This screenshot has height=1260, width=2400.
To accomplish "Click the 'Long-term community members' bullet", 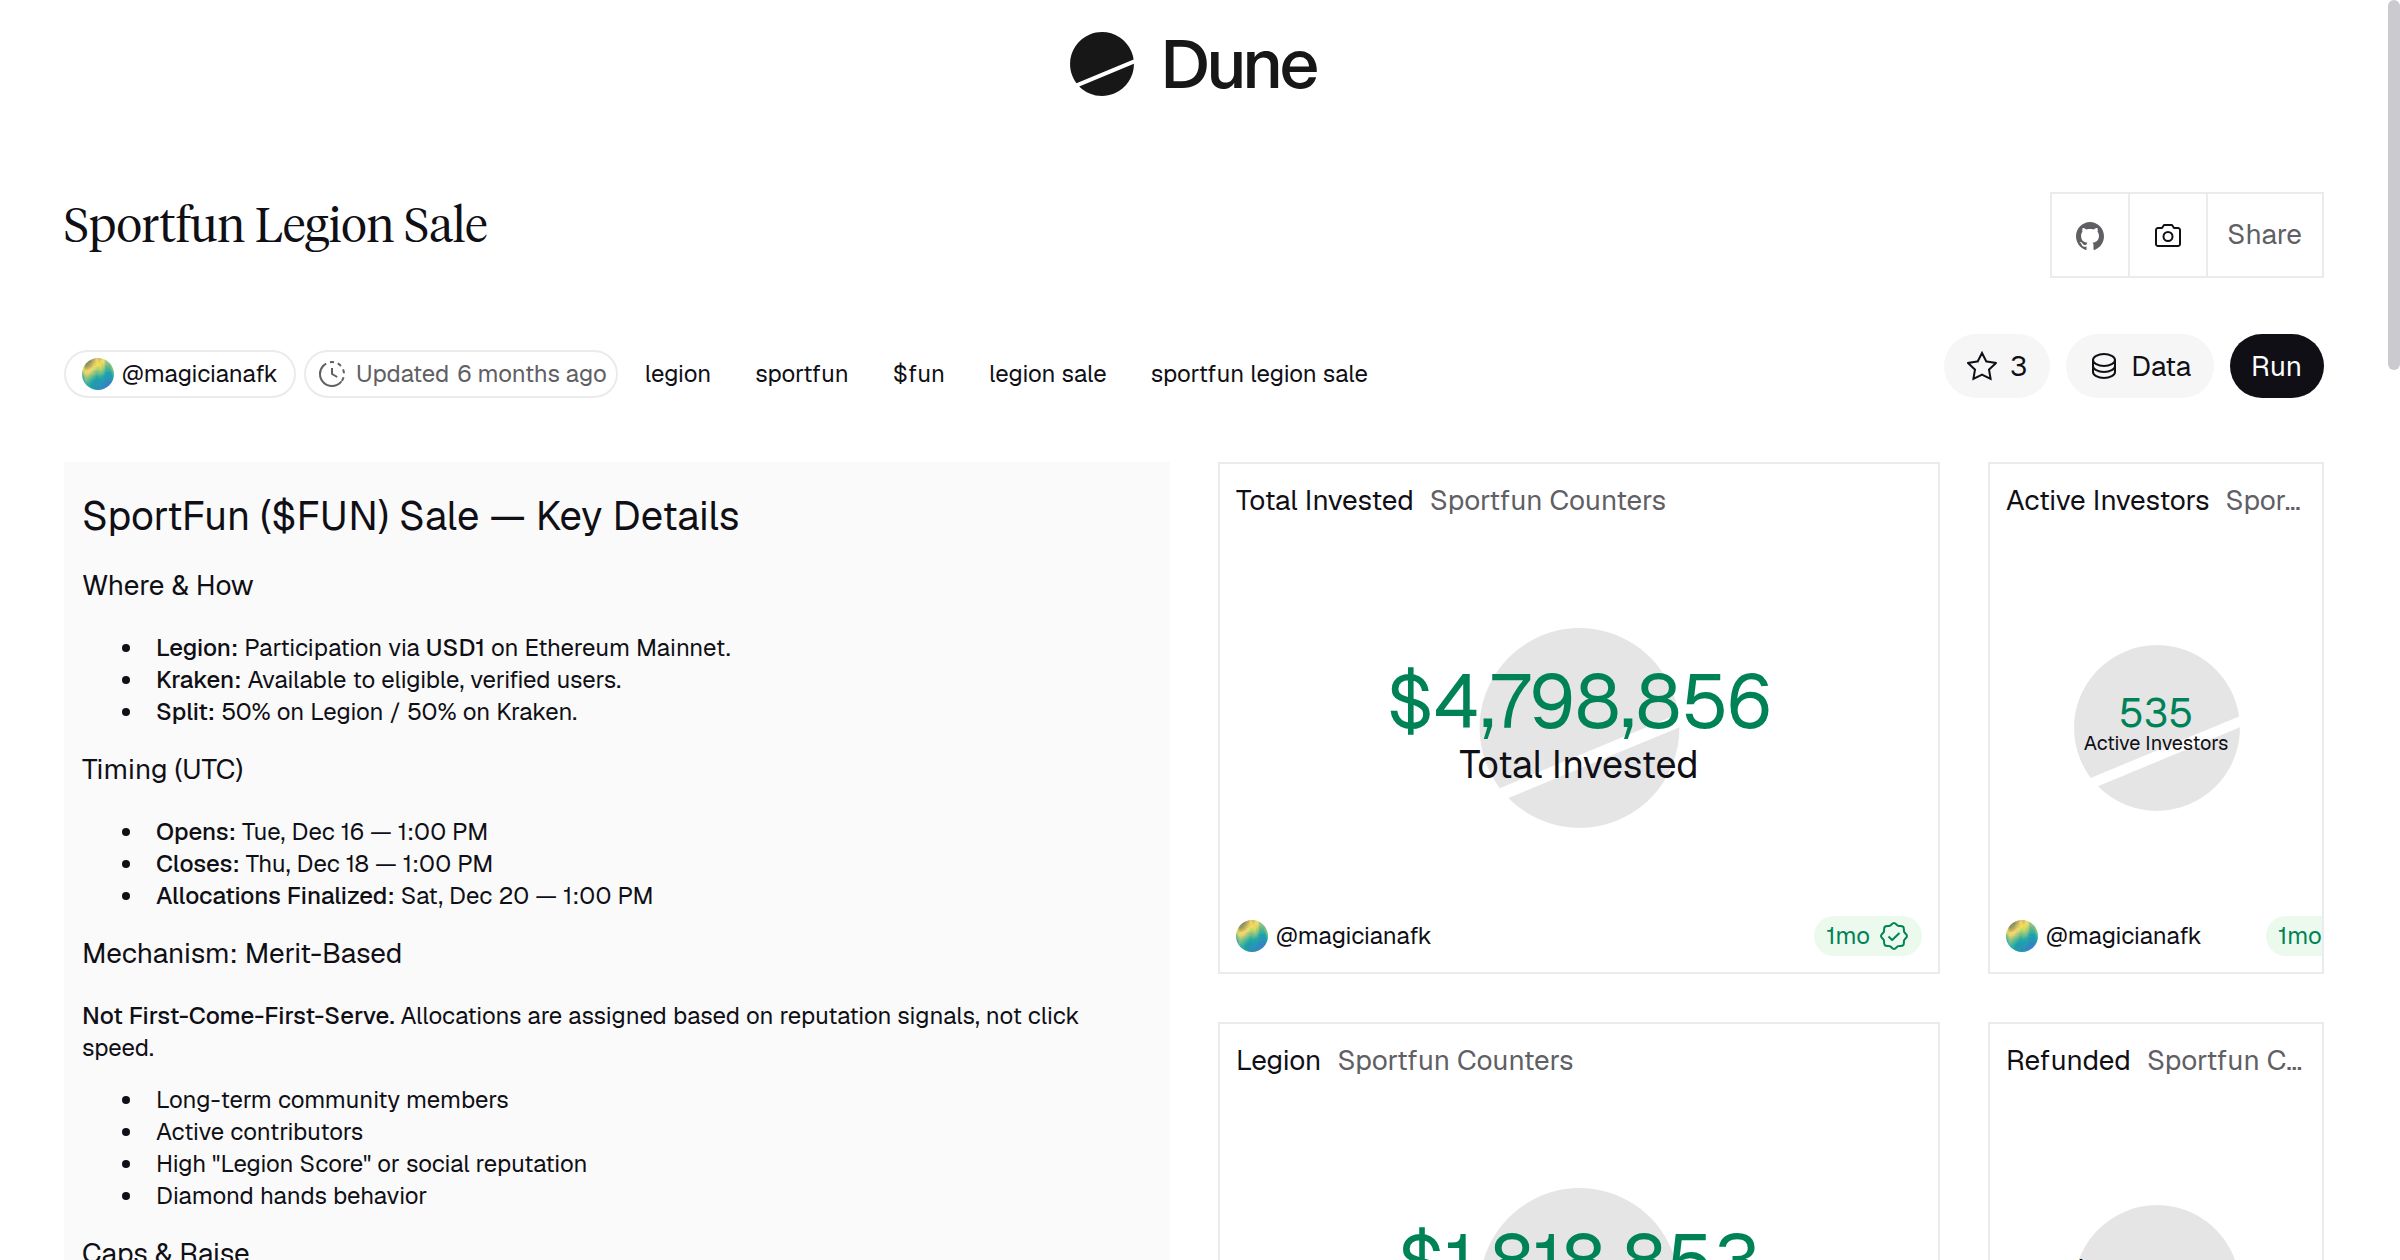I will (x=332, y=1100).
